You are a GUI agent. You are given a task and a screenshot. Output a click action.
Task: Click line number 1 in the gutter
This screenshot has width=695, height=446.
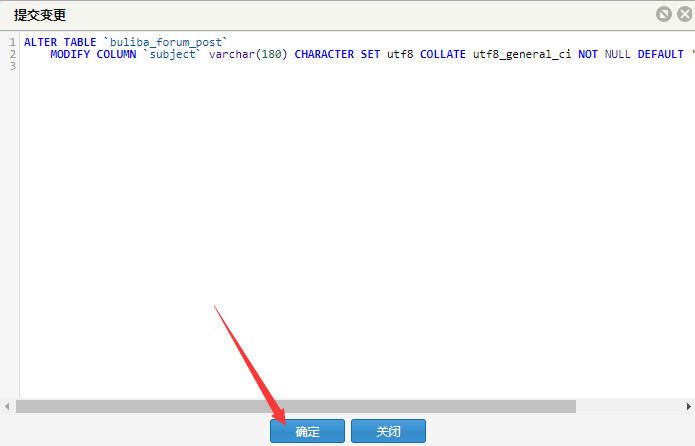pos(11,42)
